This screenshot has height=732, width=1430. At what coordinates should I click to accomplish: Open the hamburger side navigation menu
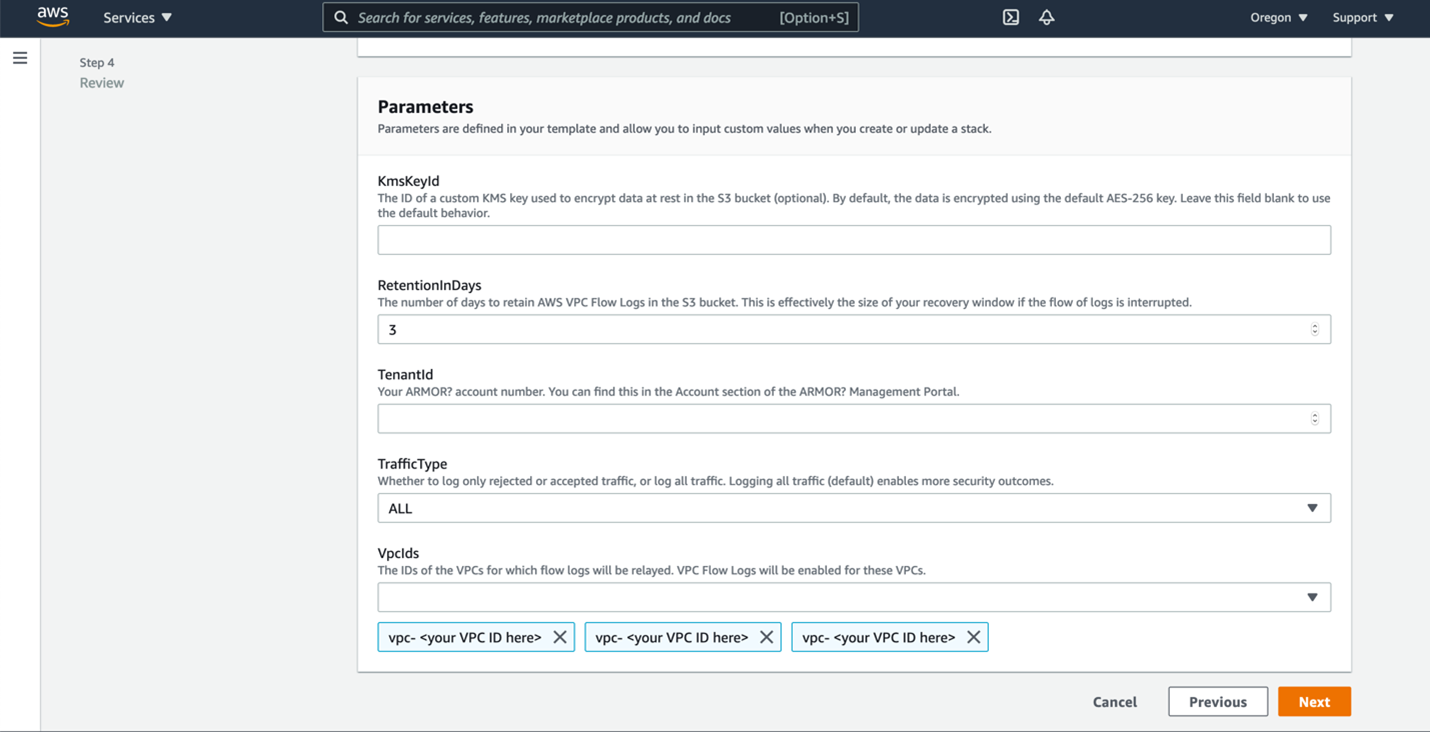pos(20,58)
